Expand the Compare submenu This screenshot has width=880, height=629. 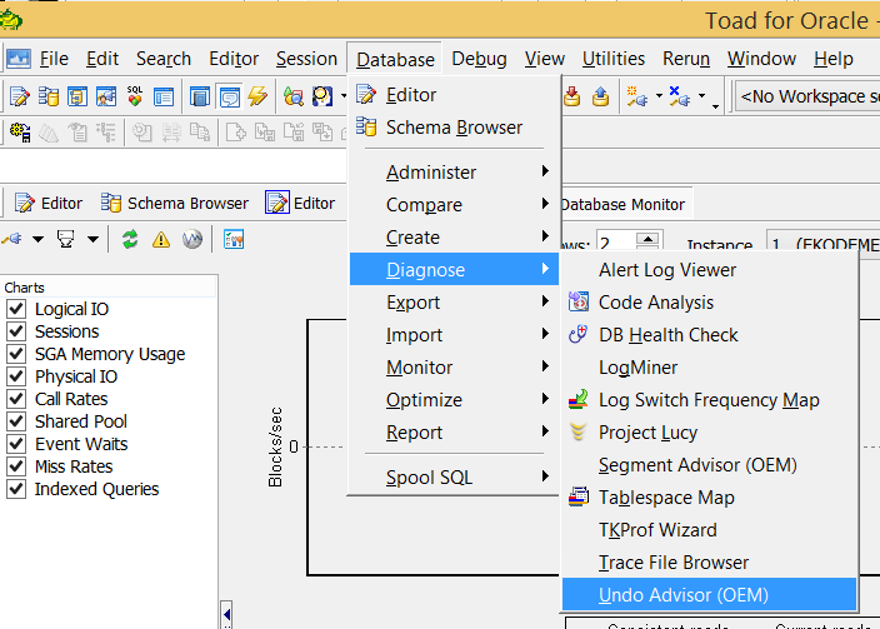[454, 204]
